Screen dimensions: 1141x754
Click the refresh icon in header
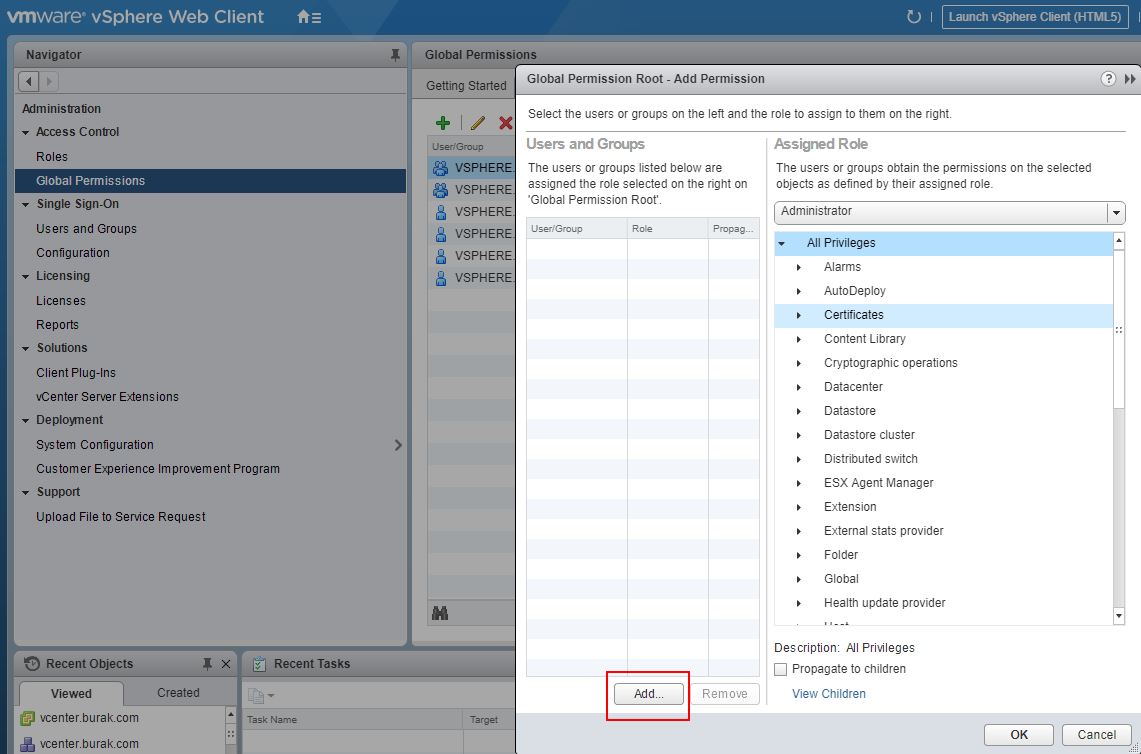pos(913,17)
